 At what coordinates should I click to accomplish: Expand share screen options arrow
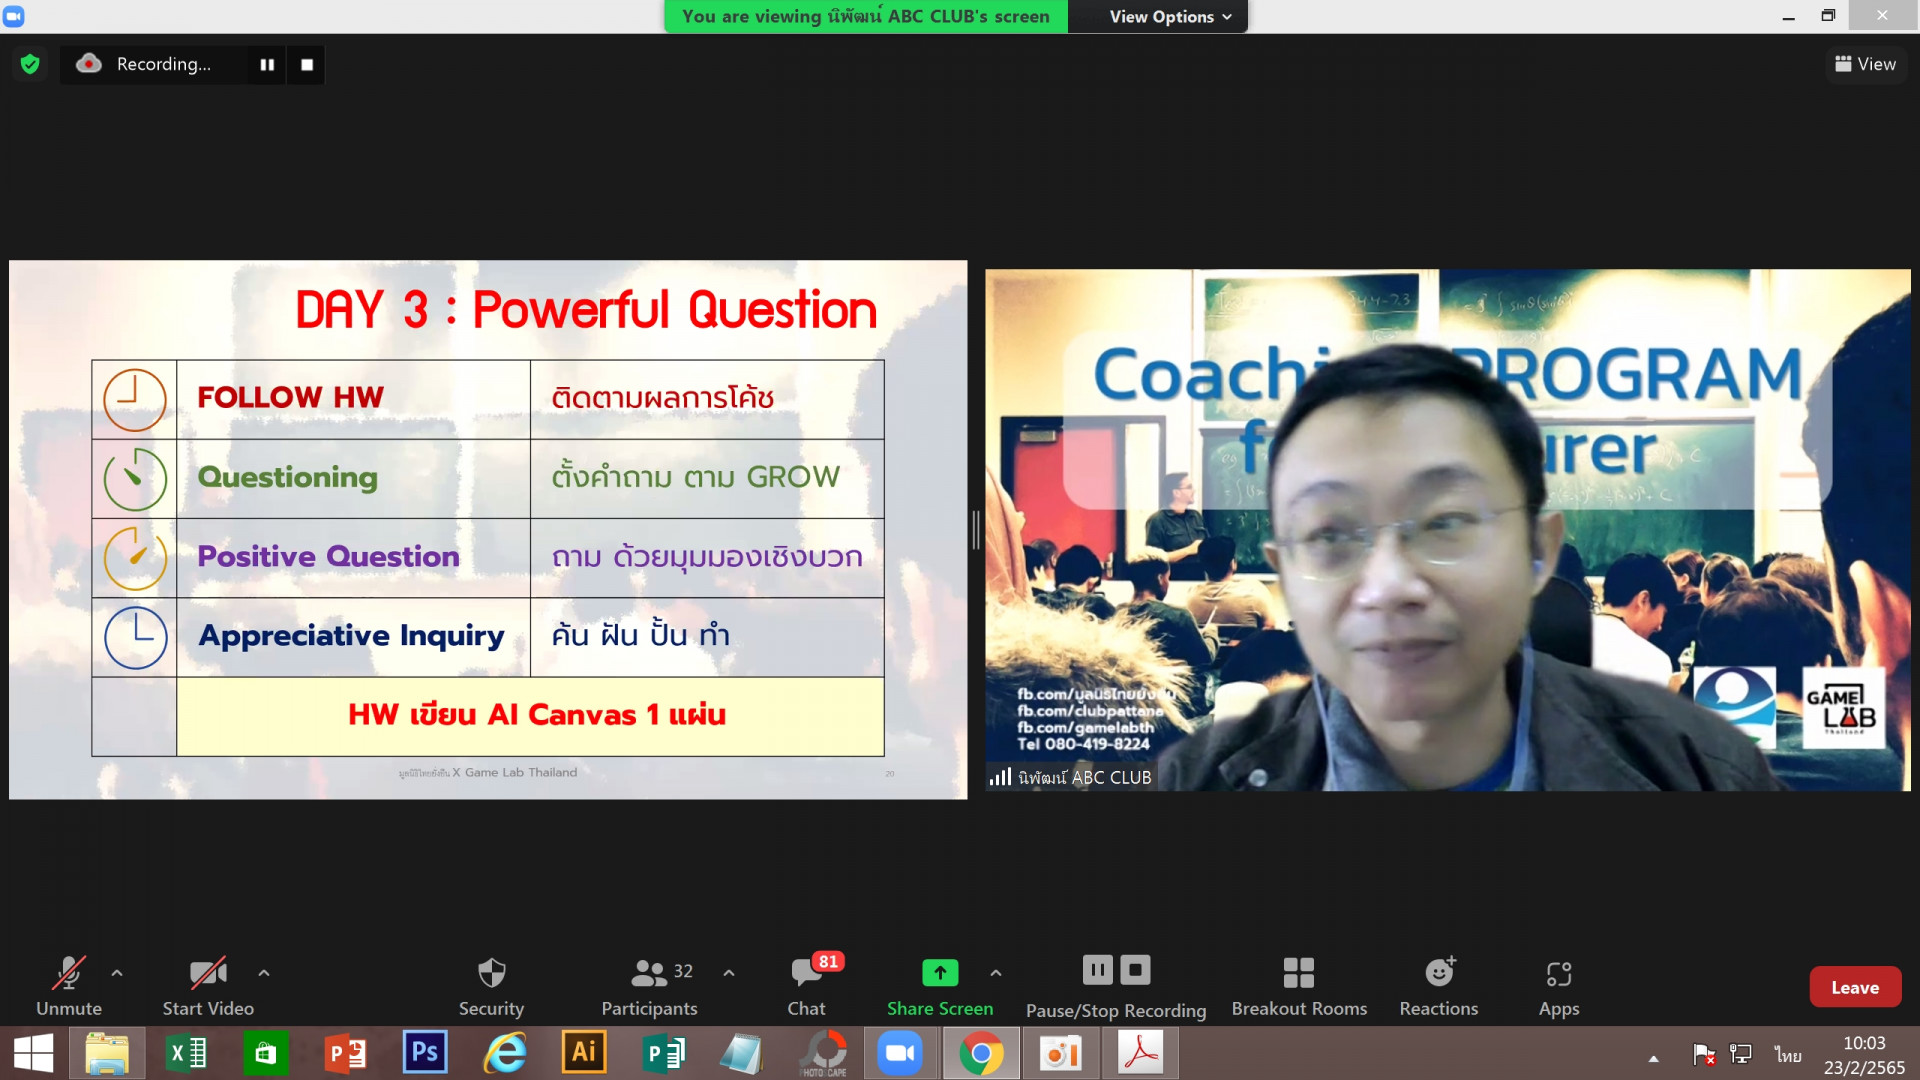pos(996,973)
